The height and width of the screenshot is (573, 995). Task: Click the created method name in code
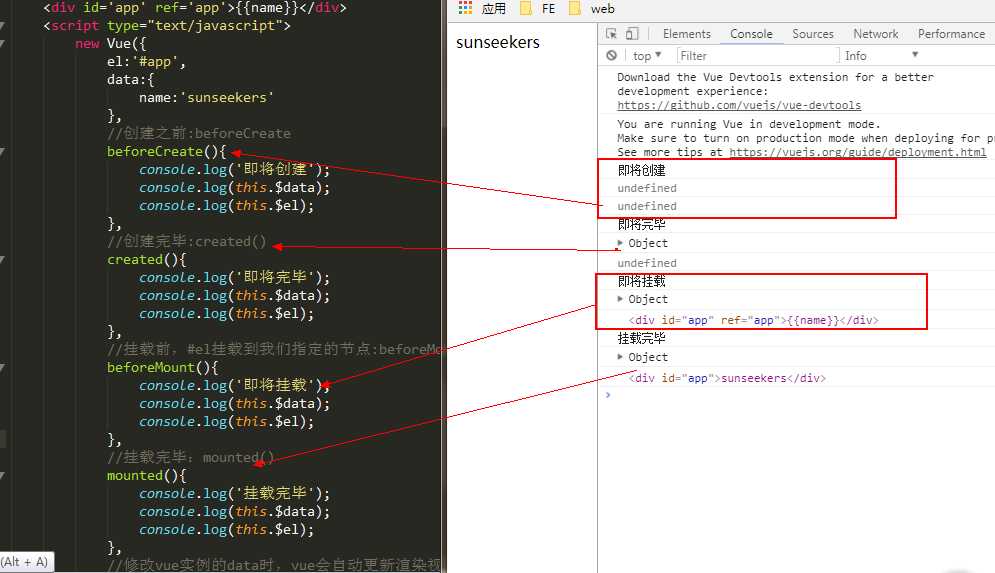tap(135, 260)
